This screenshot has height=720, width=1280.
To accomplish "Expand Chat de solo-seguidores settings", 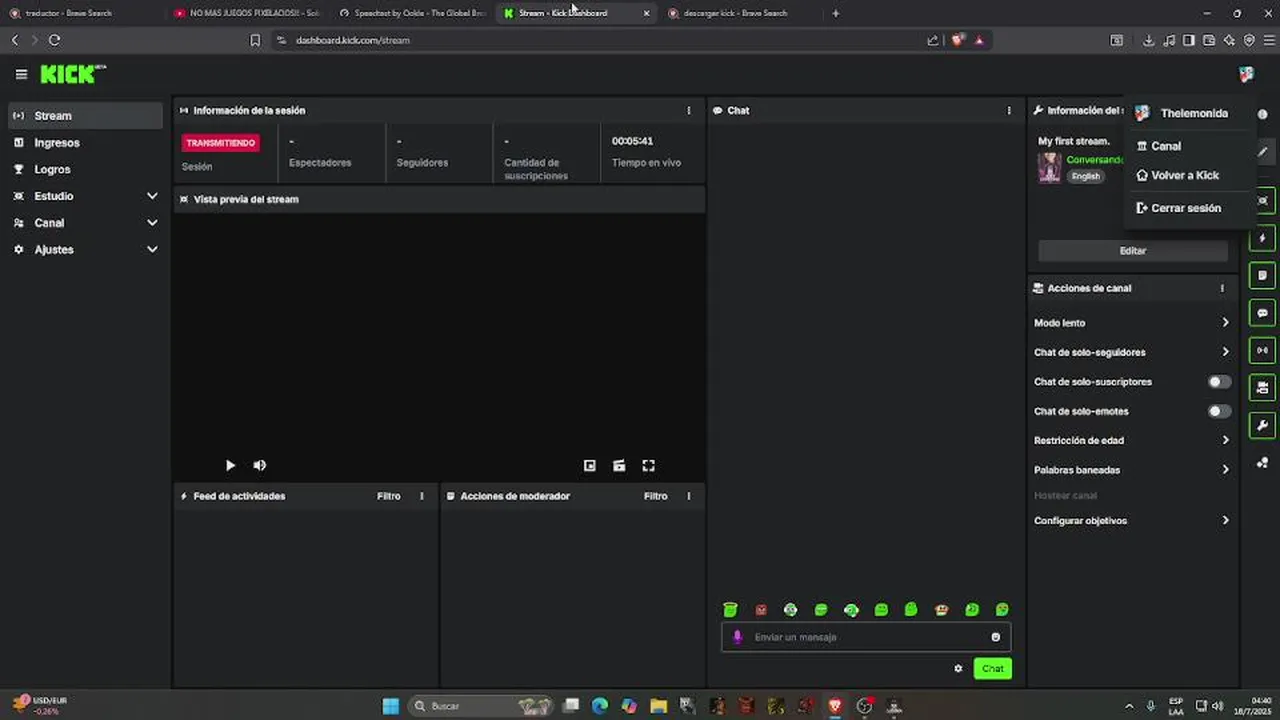I will 1132,352.
